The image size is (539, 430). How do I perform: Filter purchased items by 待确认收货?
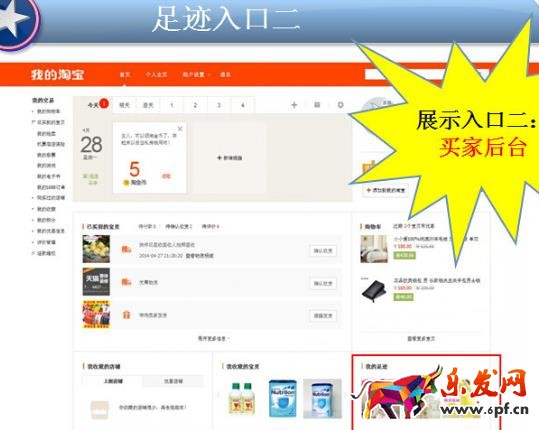[x=179, y=227]
